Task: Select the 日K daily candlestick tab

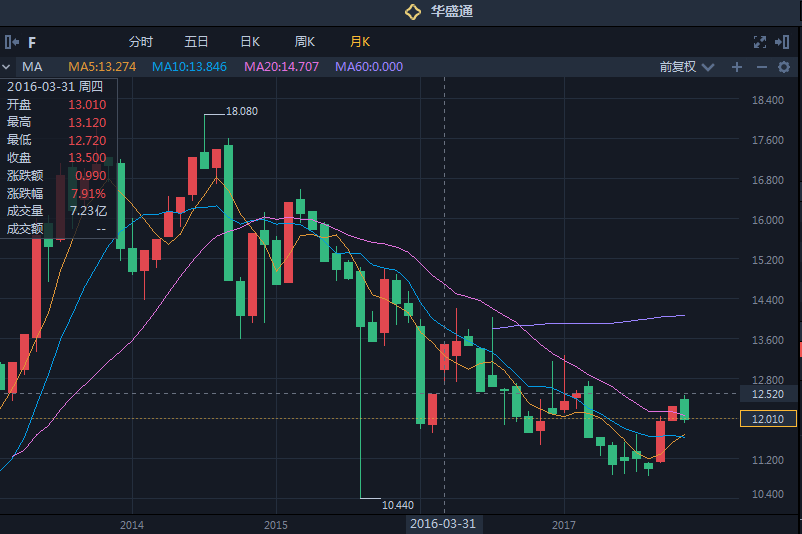Action: point(250,42)
